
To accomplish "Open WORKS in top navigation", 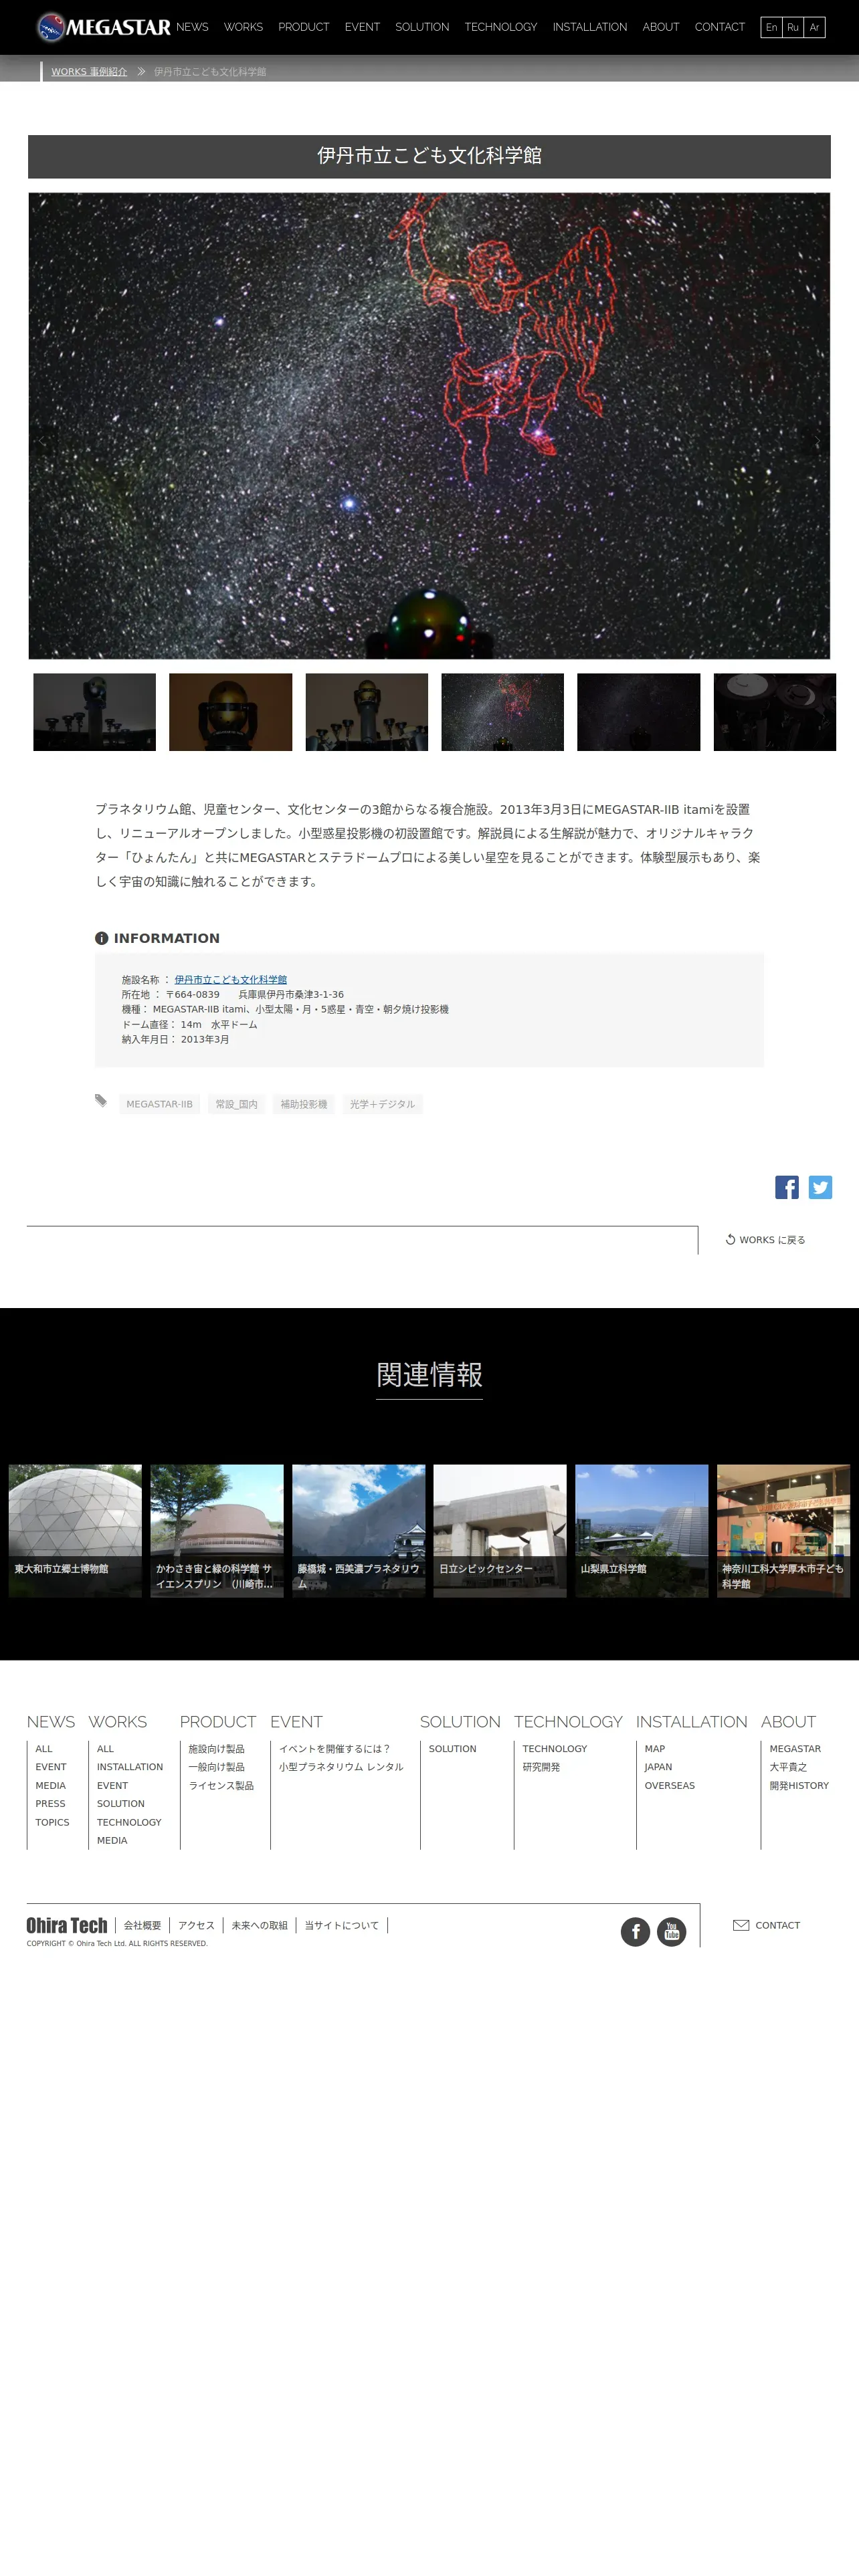I will 243,27.
